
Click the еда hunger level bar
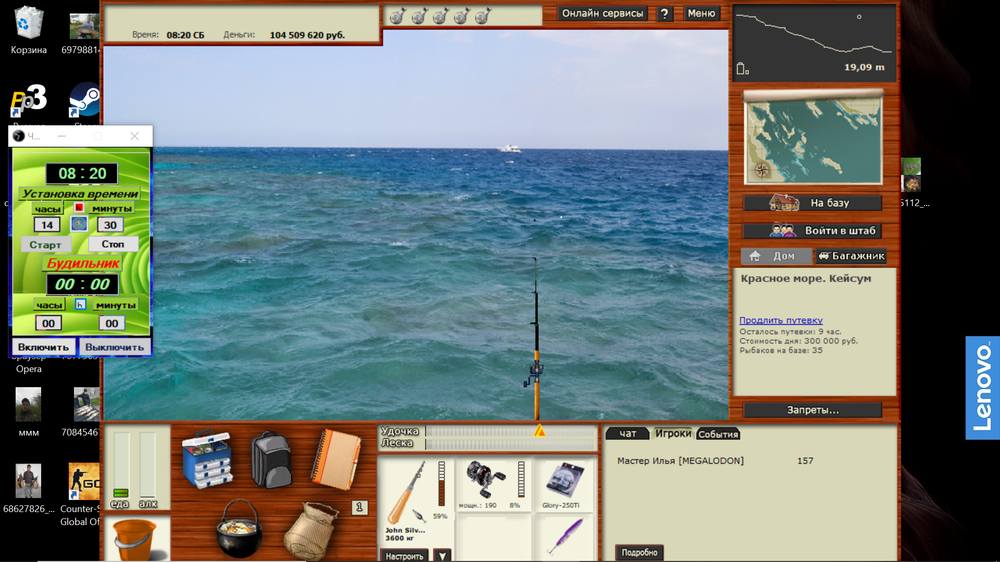click(x=121, y=466)
